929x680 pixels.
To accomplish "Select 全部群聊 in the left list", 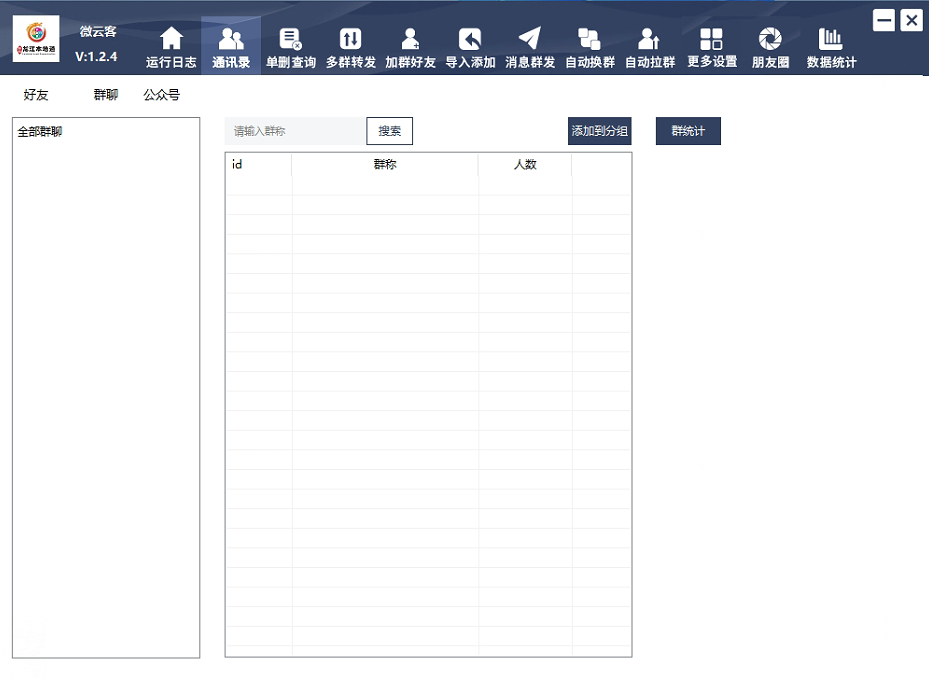I will [x=40, y=131].
